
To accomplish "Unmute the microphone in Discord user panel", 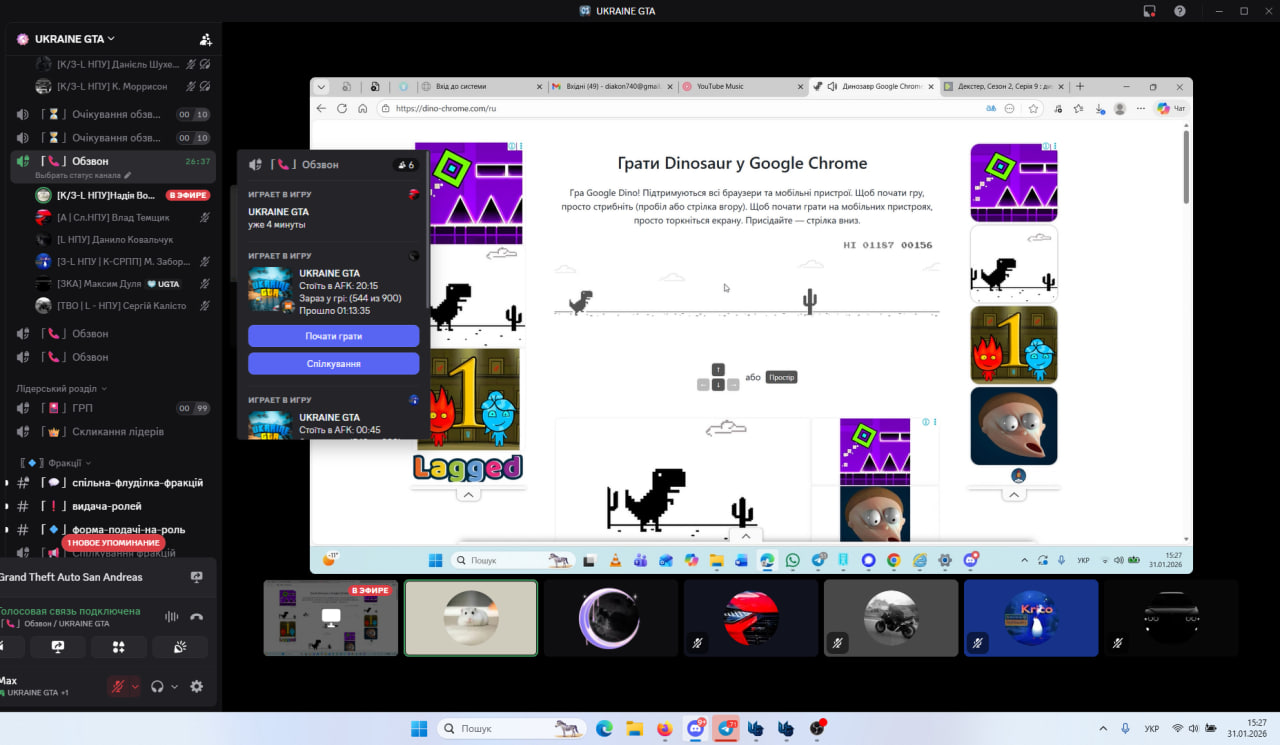I will point(118,686).
